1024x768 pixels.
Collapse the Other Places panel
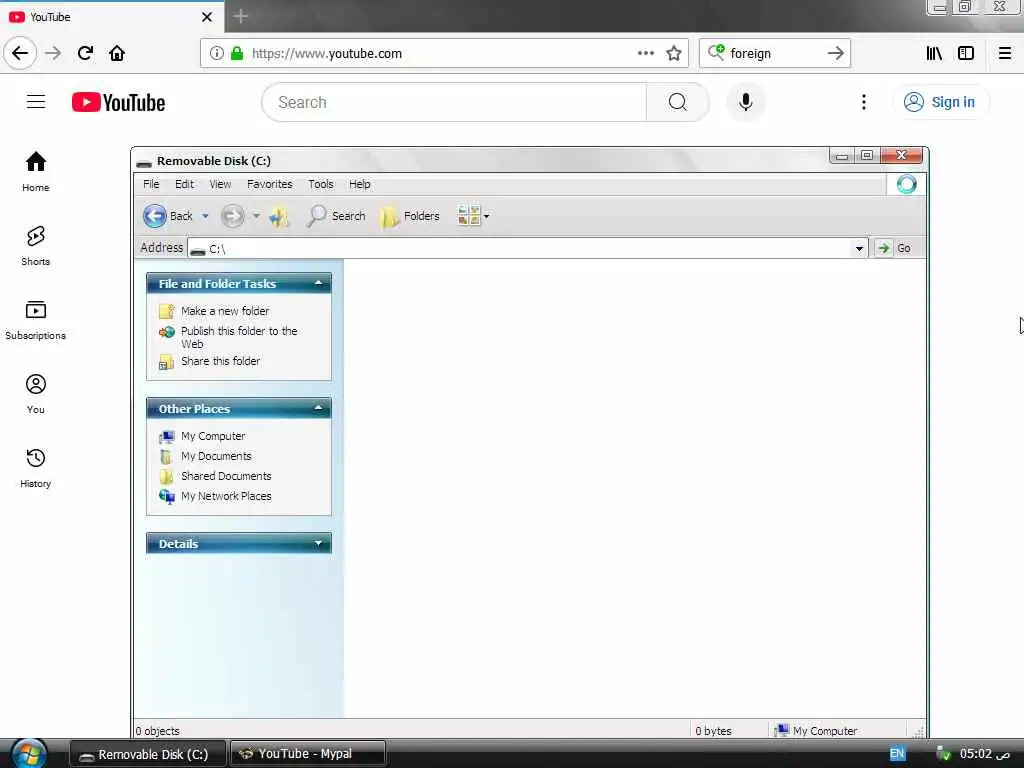[318, 408]
